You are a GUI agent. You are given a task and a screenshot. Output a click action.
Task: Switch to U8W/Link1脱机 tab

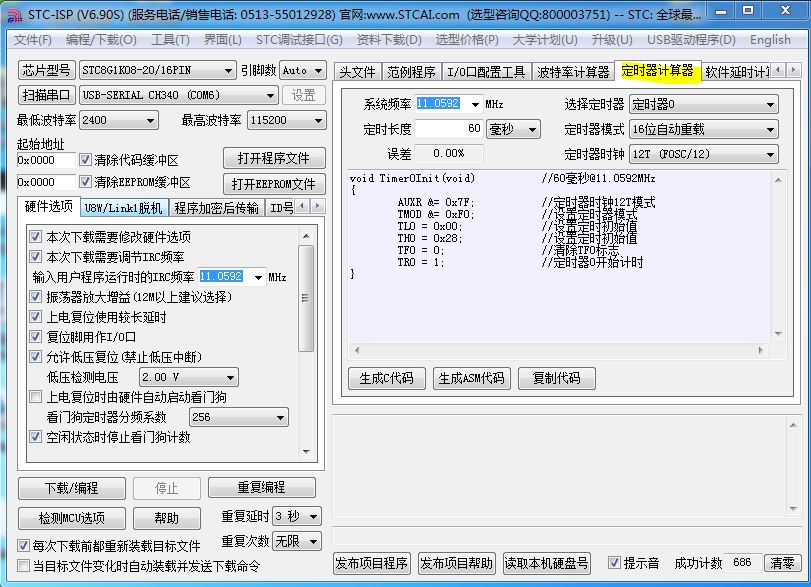124,208
